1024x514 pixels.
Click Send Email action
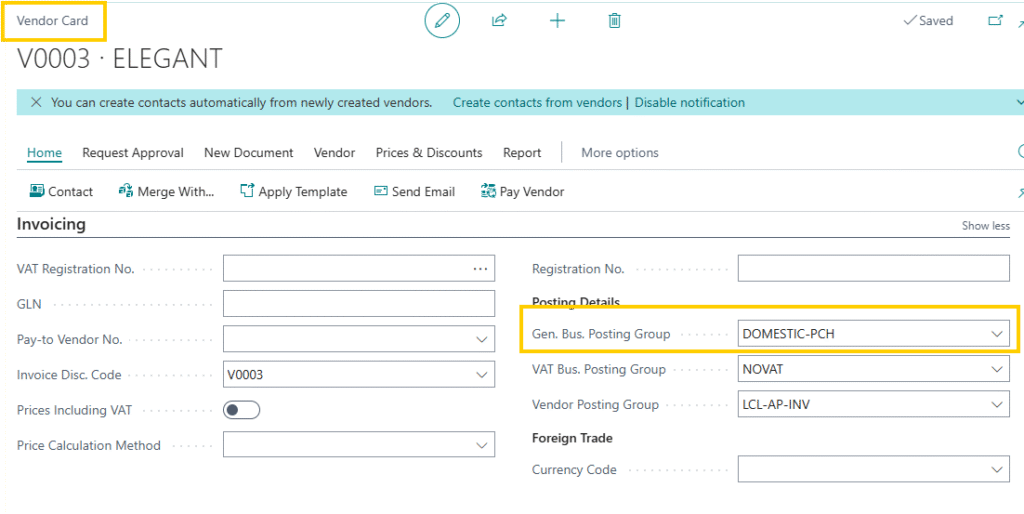point(414,192)
